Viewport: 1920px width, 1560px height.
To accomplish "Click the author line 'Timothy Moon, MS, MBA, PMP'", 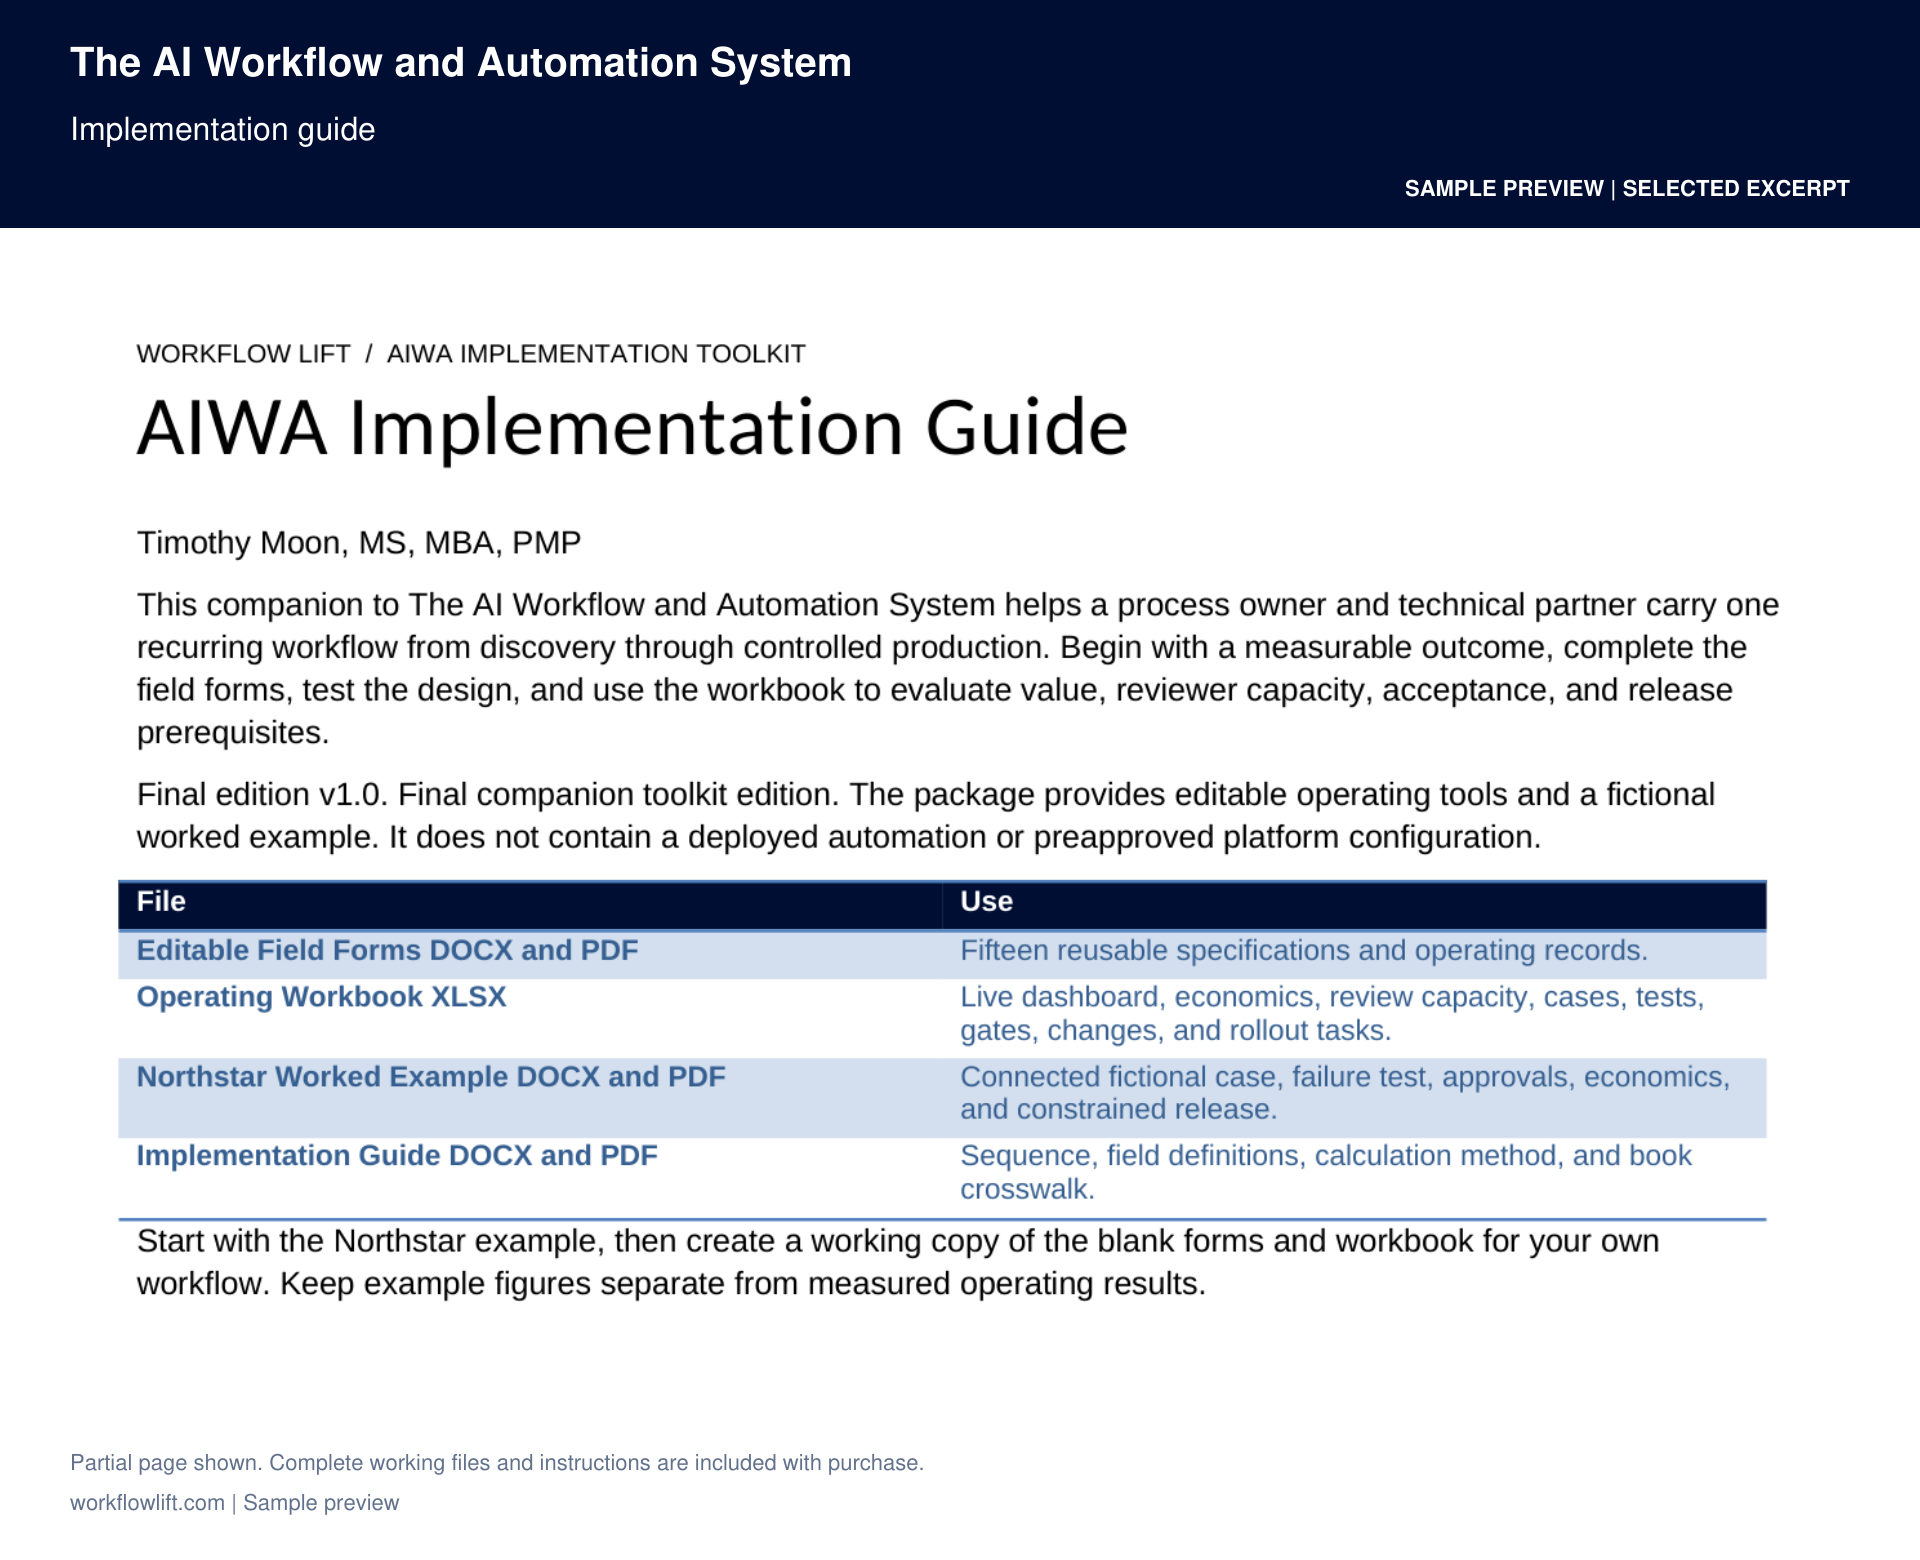I will 359,543.
